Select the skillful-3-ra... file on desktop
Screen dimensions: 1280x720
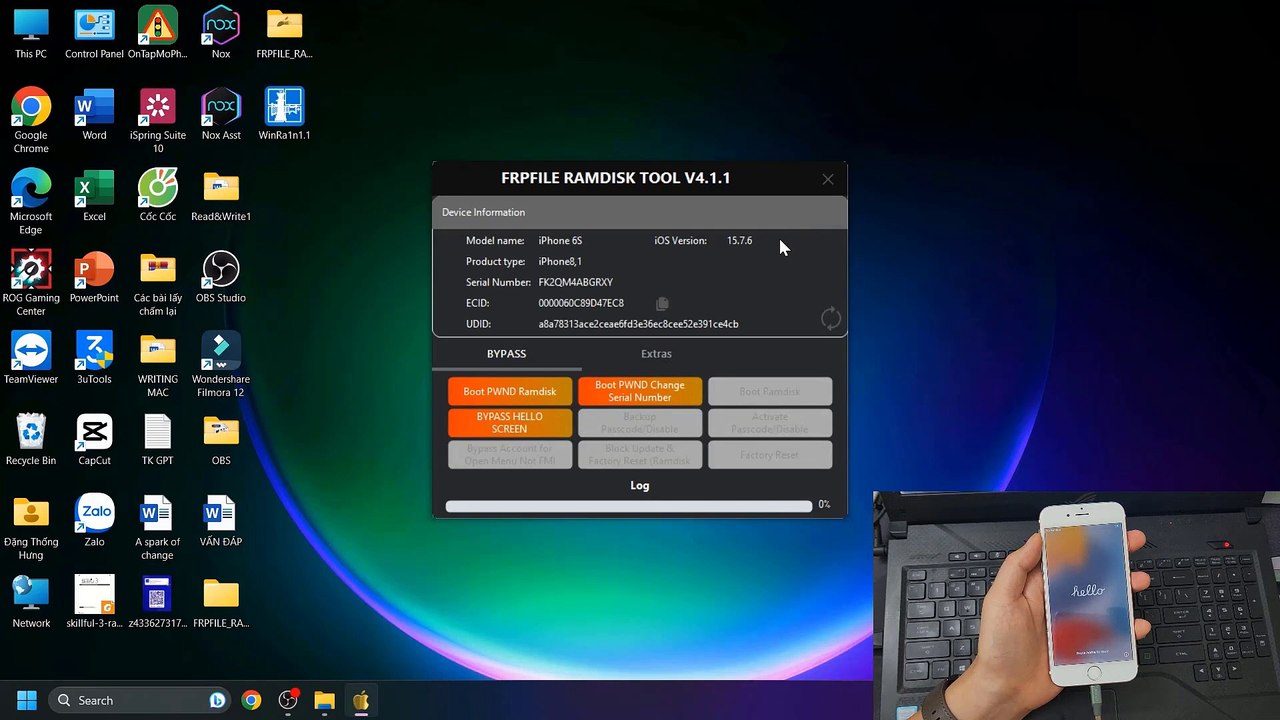pos(94,602)
